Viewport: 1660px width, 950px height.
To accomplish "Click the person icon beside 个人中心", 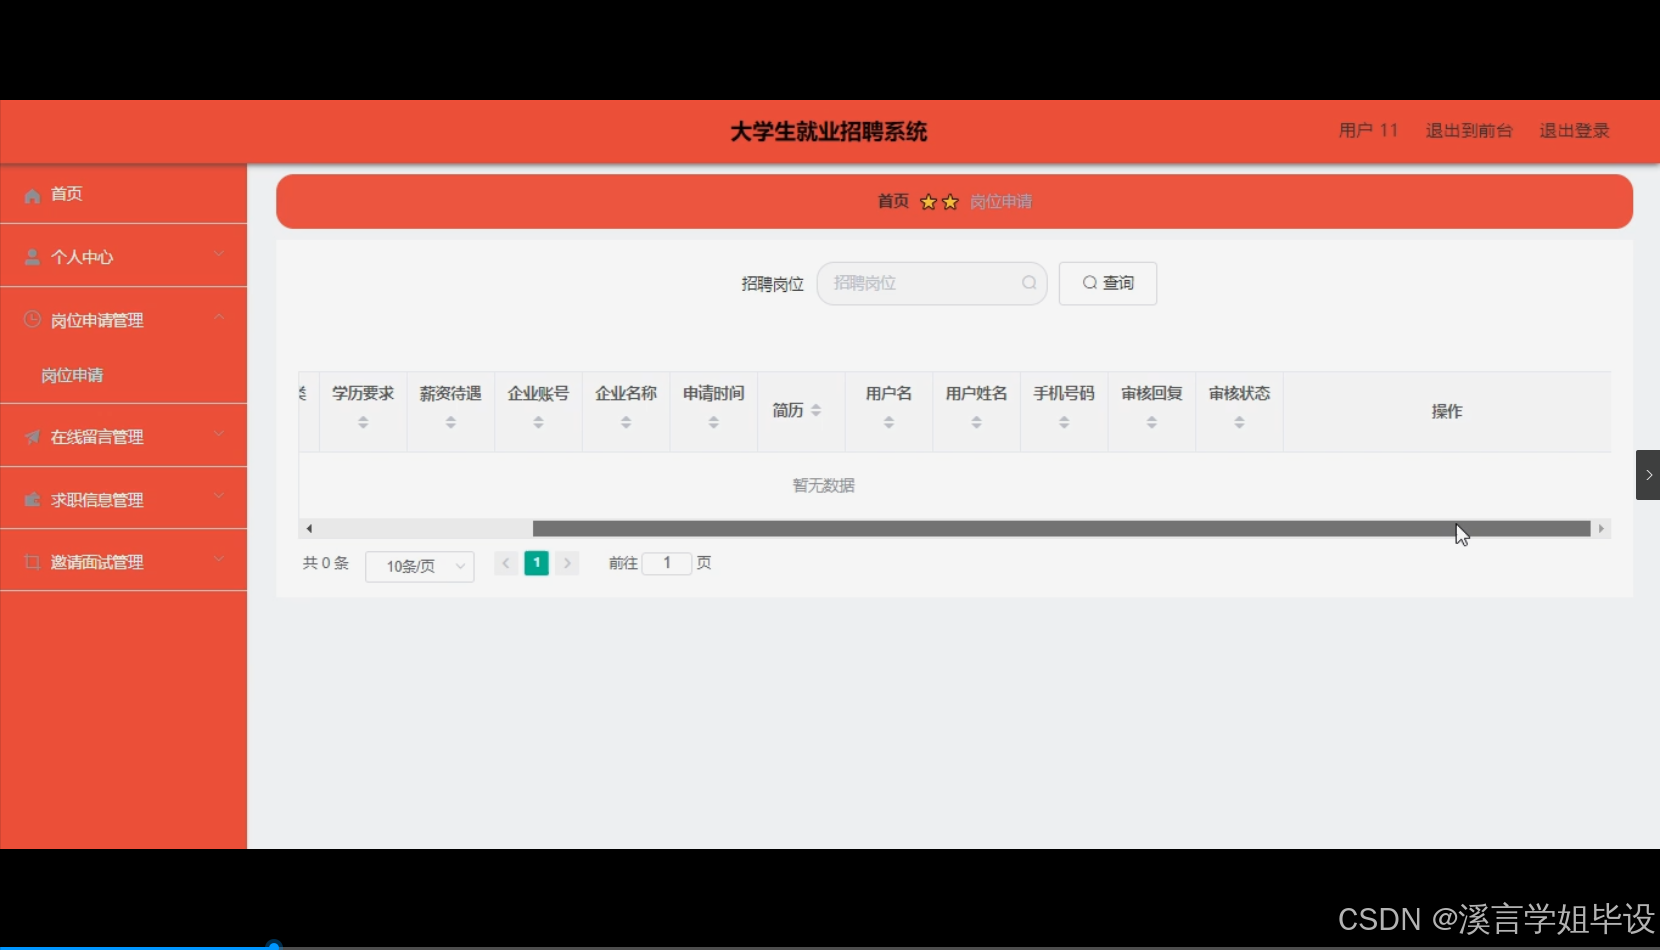I will pyautogui.click(x=32, y=257).
